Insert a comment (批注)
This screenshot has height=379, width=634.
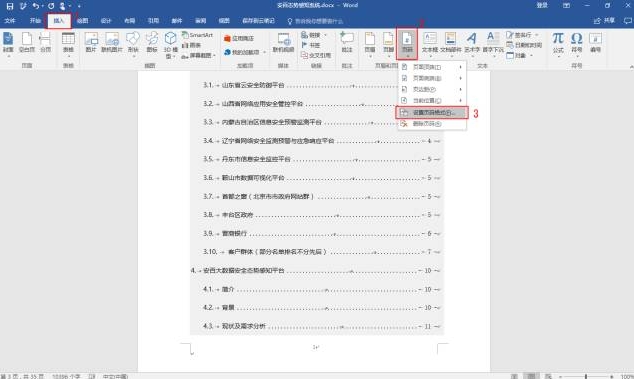click(347, 42)
